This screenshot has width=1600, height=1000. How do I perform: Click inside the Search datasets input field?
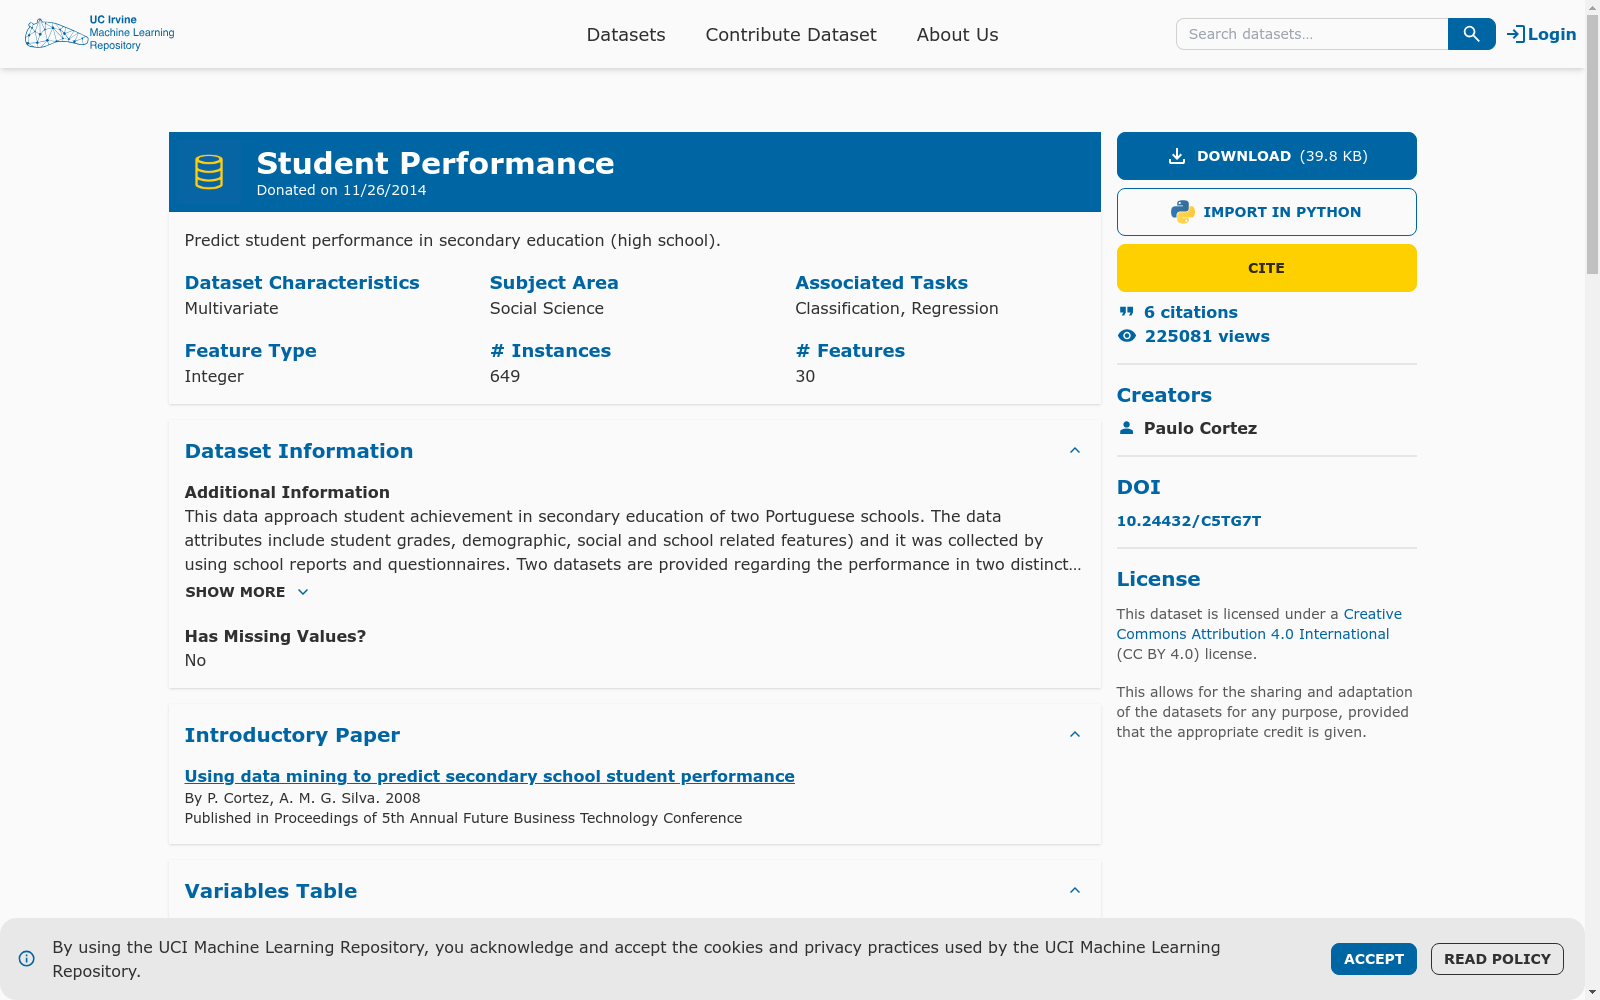point(1310,33)
